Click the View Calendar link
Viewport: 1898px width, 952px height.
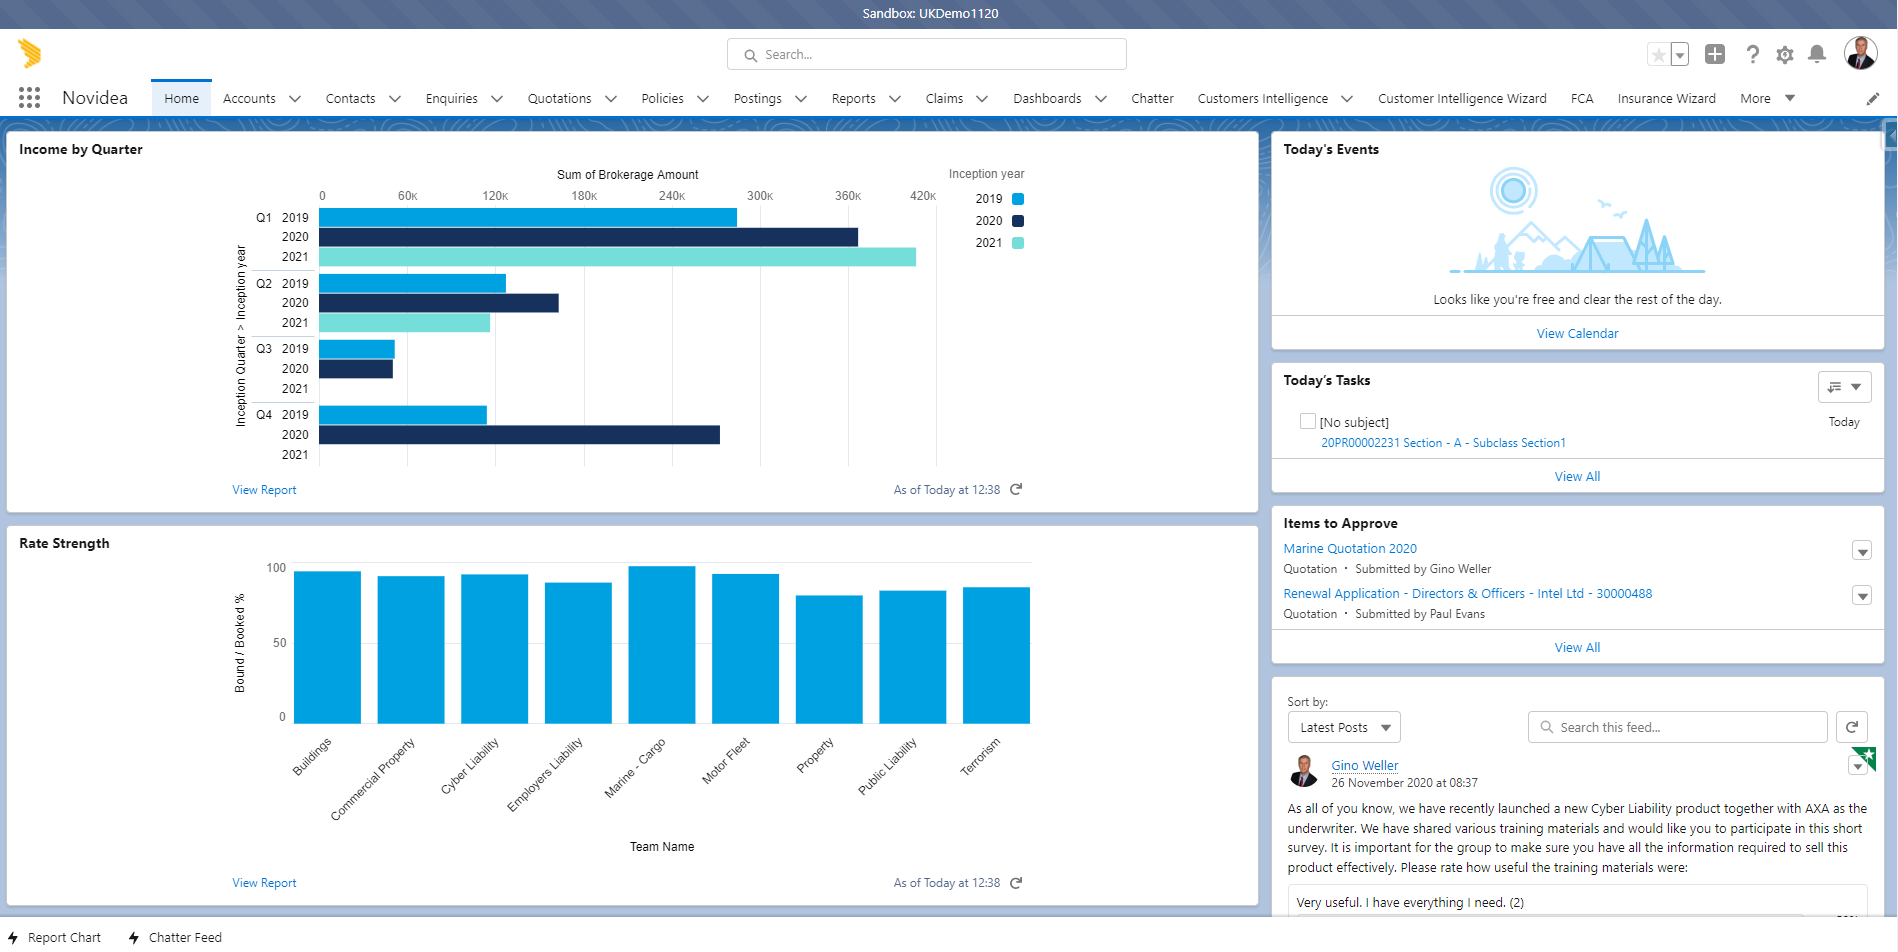click(1577, 333)
